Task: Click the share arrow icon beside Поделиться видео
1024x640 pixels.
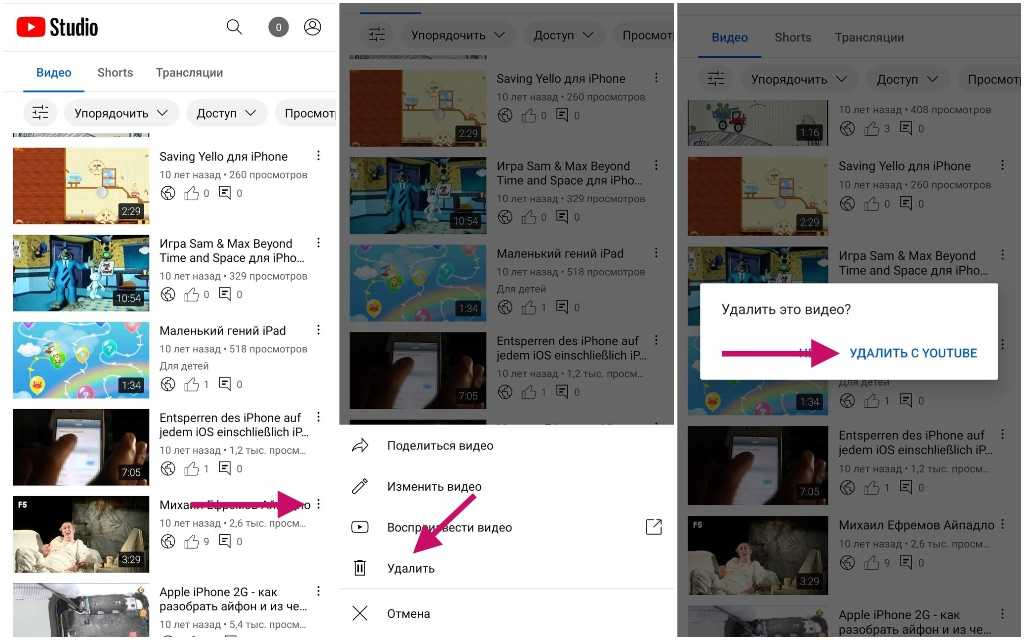Action: pyautogui.click(x=360, y=446)
